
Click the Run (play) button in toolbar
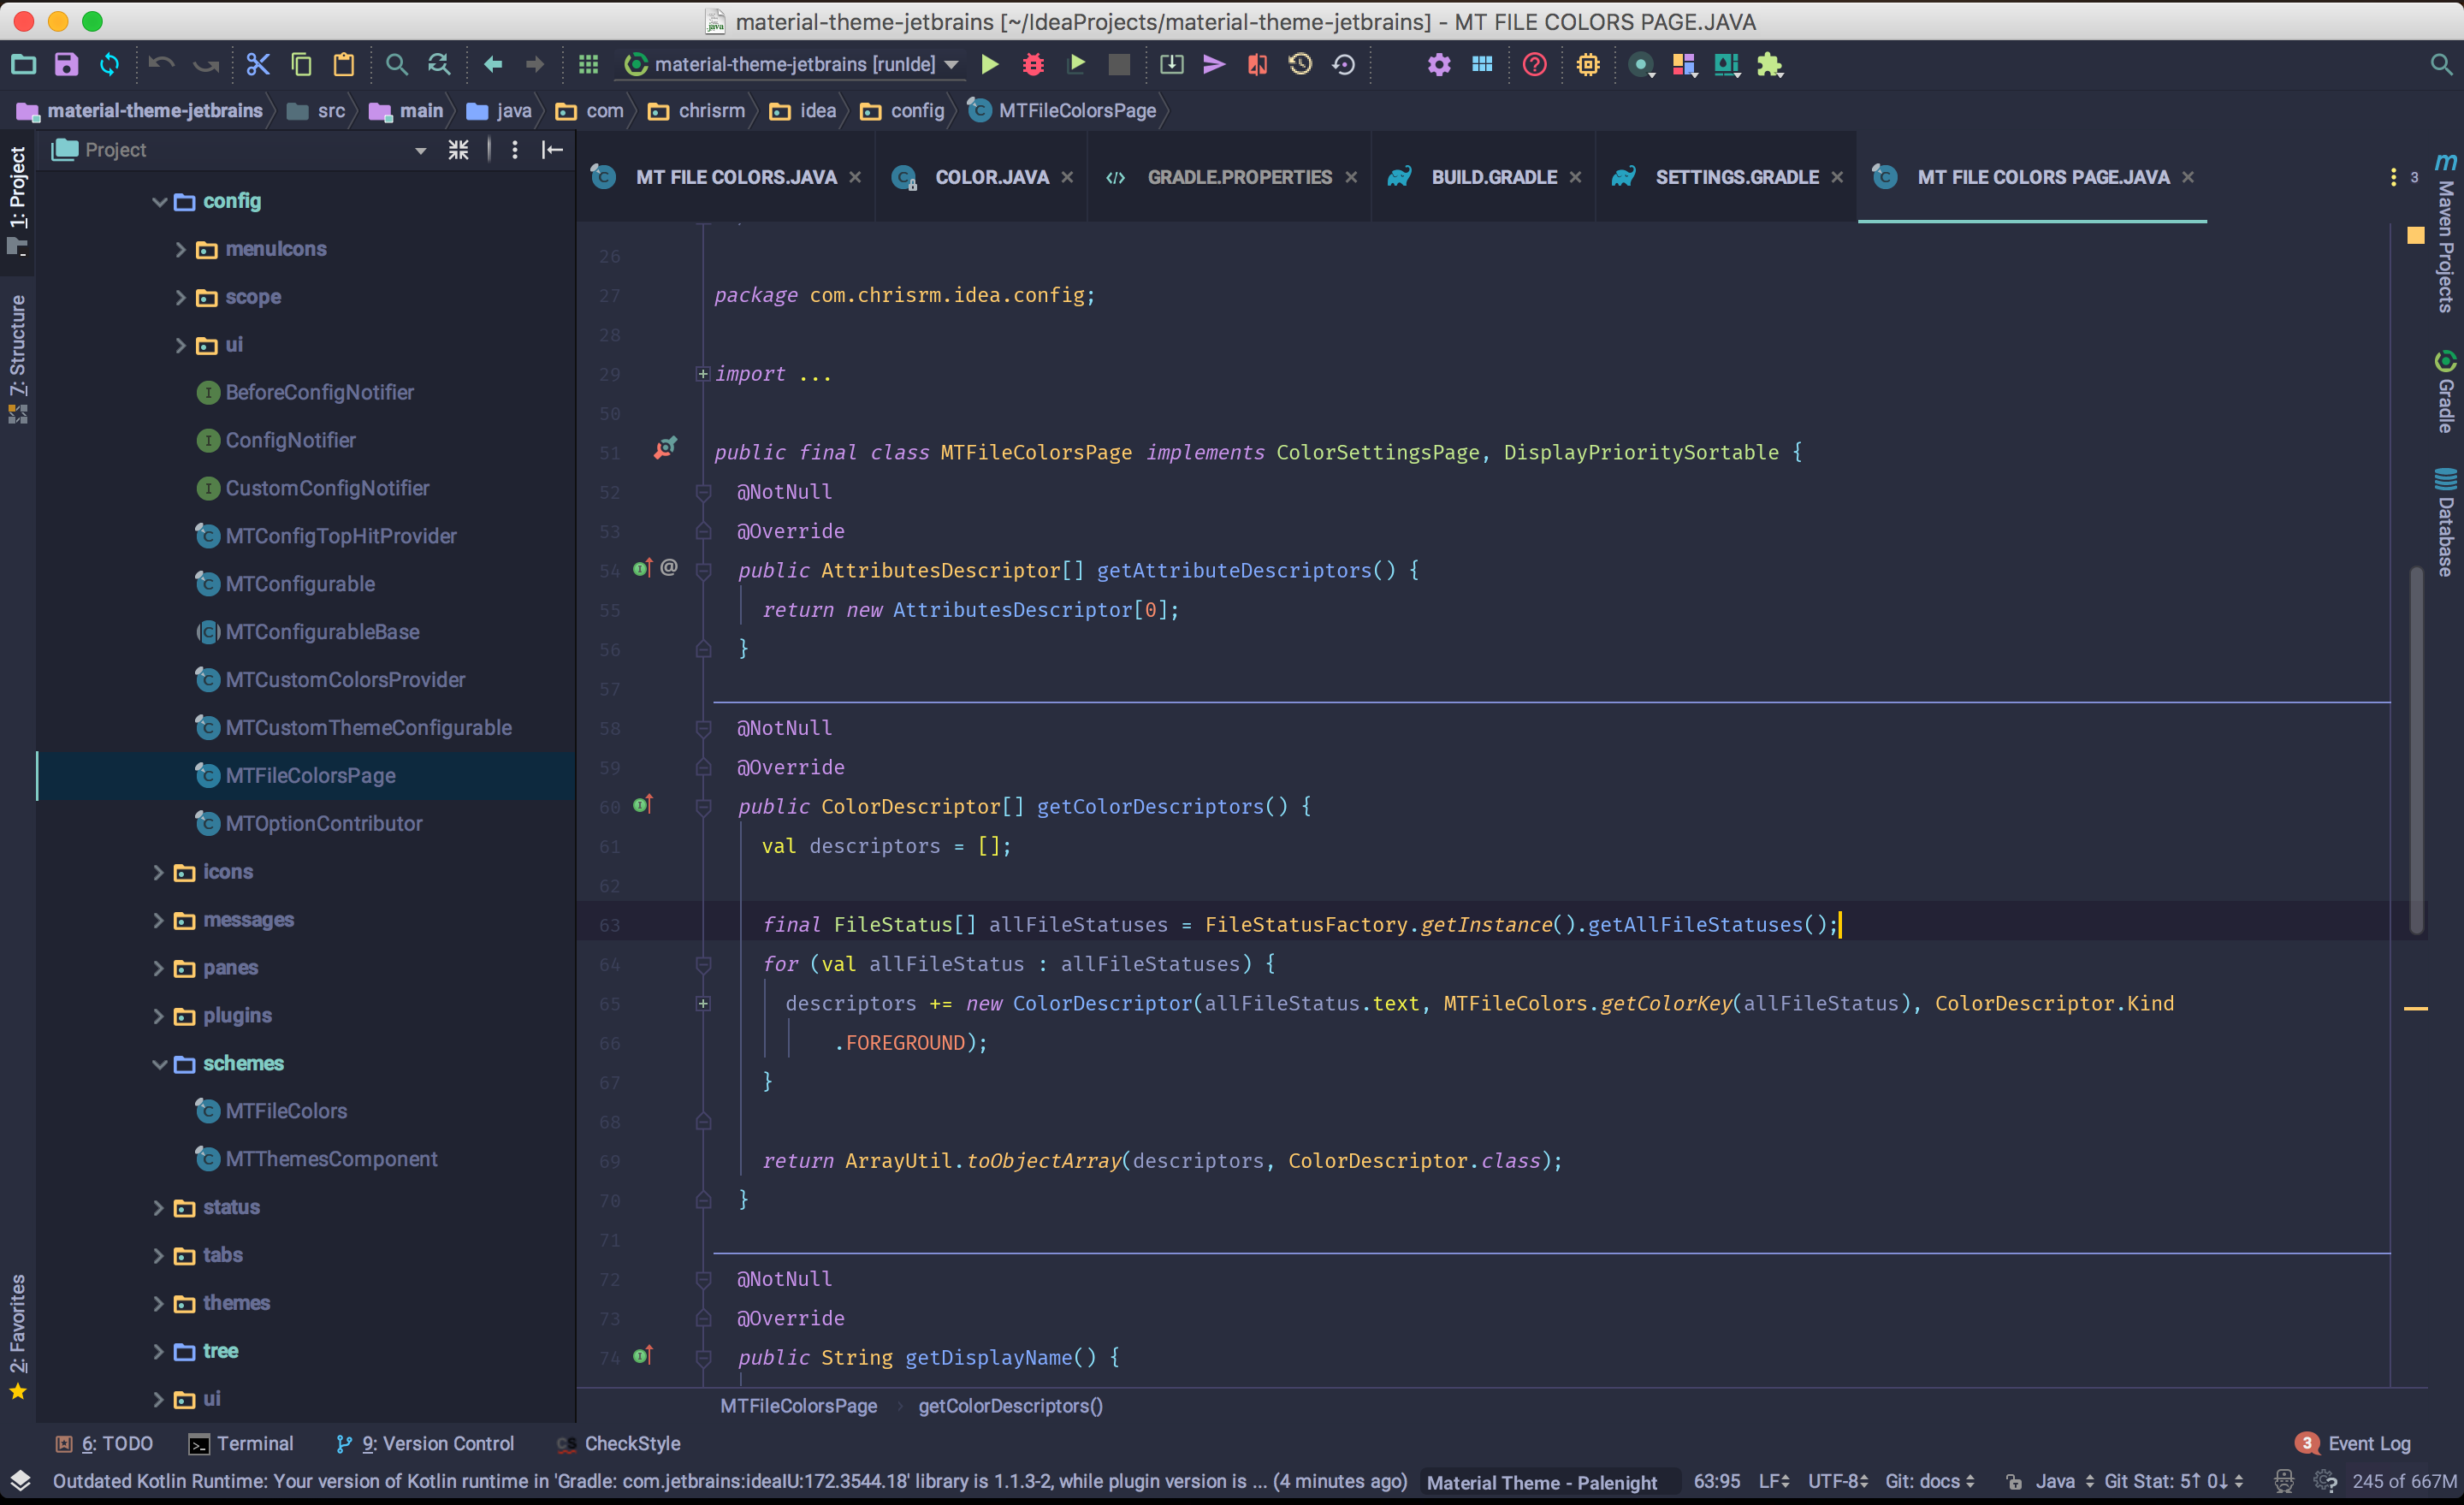click(x=991, y=65)
